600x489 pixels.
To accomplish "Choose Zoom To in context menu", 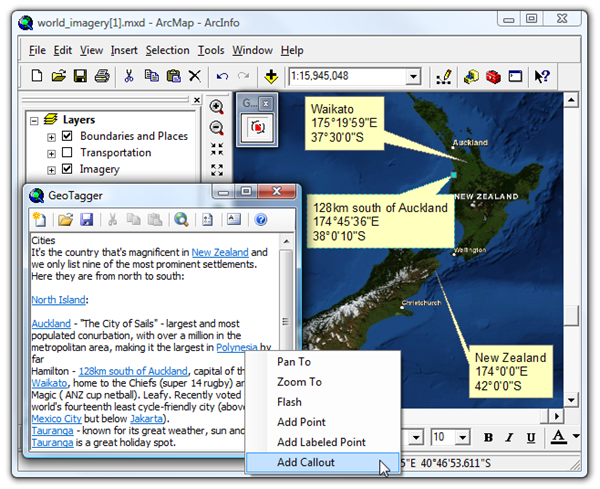I will (322, 382).
